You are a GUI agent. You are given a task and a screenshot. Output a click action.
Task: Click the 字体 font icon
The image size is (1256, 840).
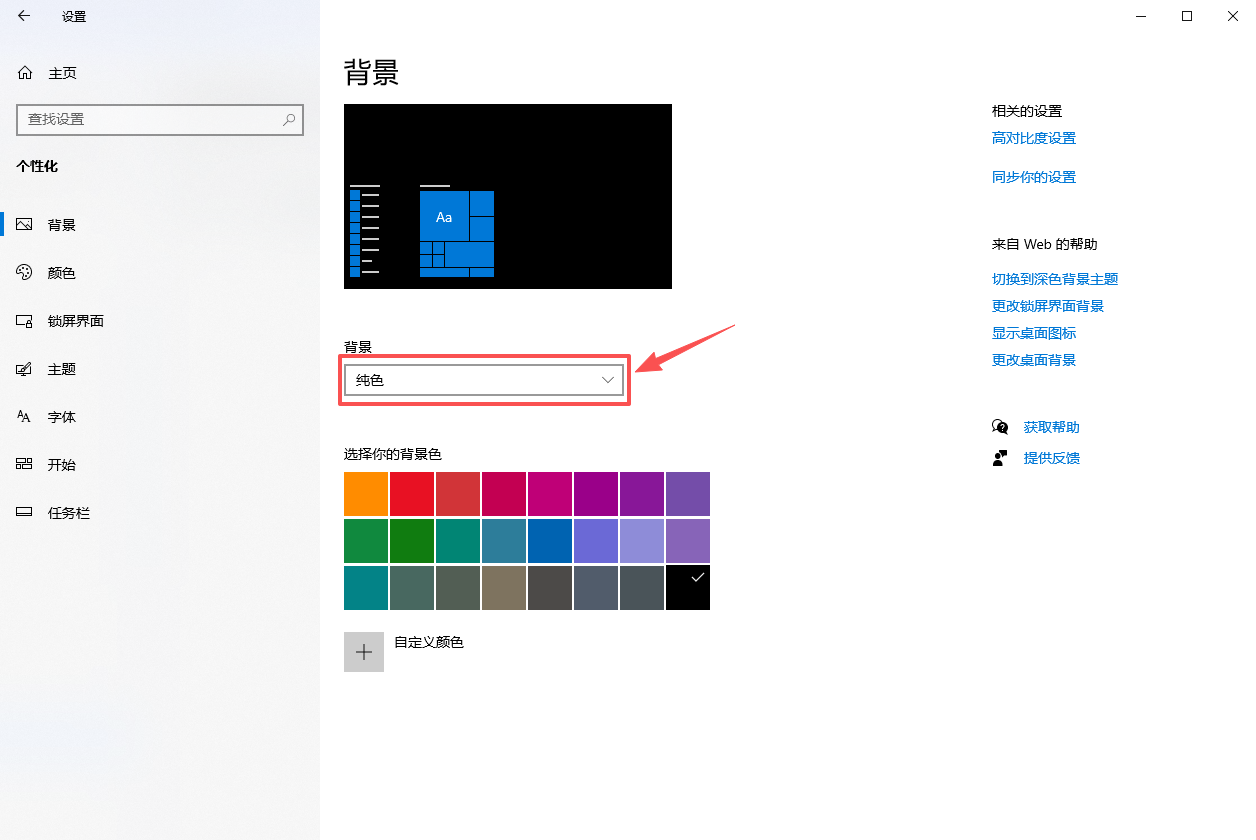pyautogui.click(x=25, y=417)
